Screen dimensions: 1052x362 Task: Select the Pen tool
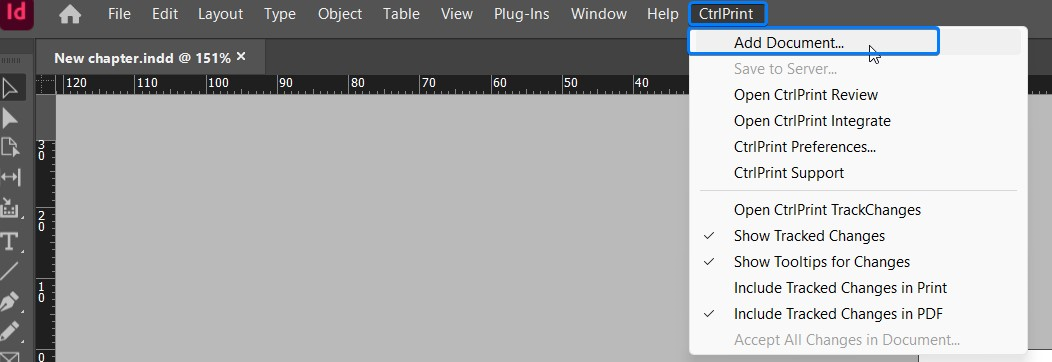click(x=11, y=302)
